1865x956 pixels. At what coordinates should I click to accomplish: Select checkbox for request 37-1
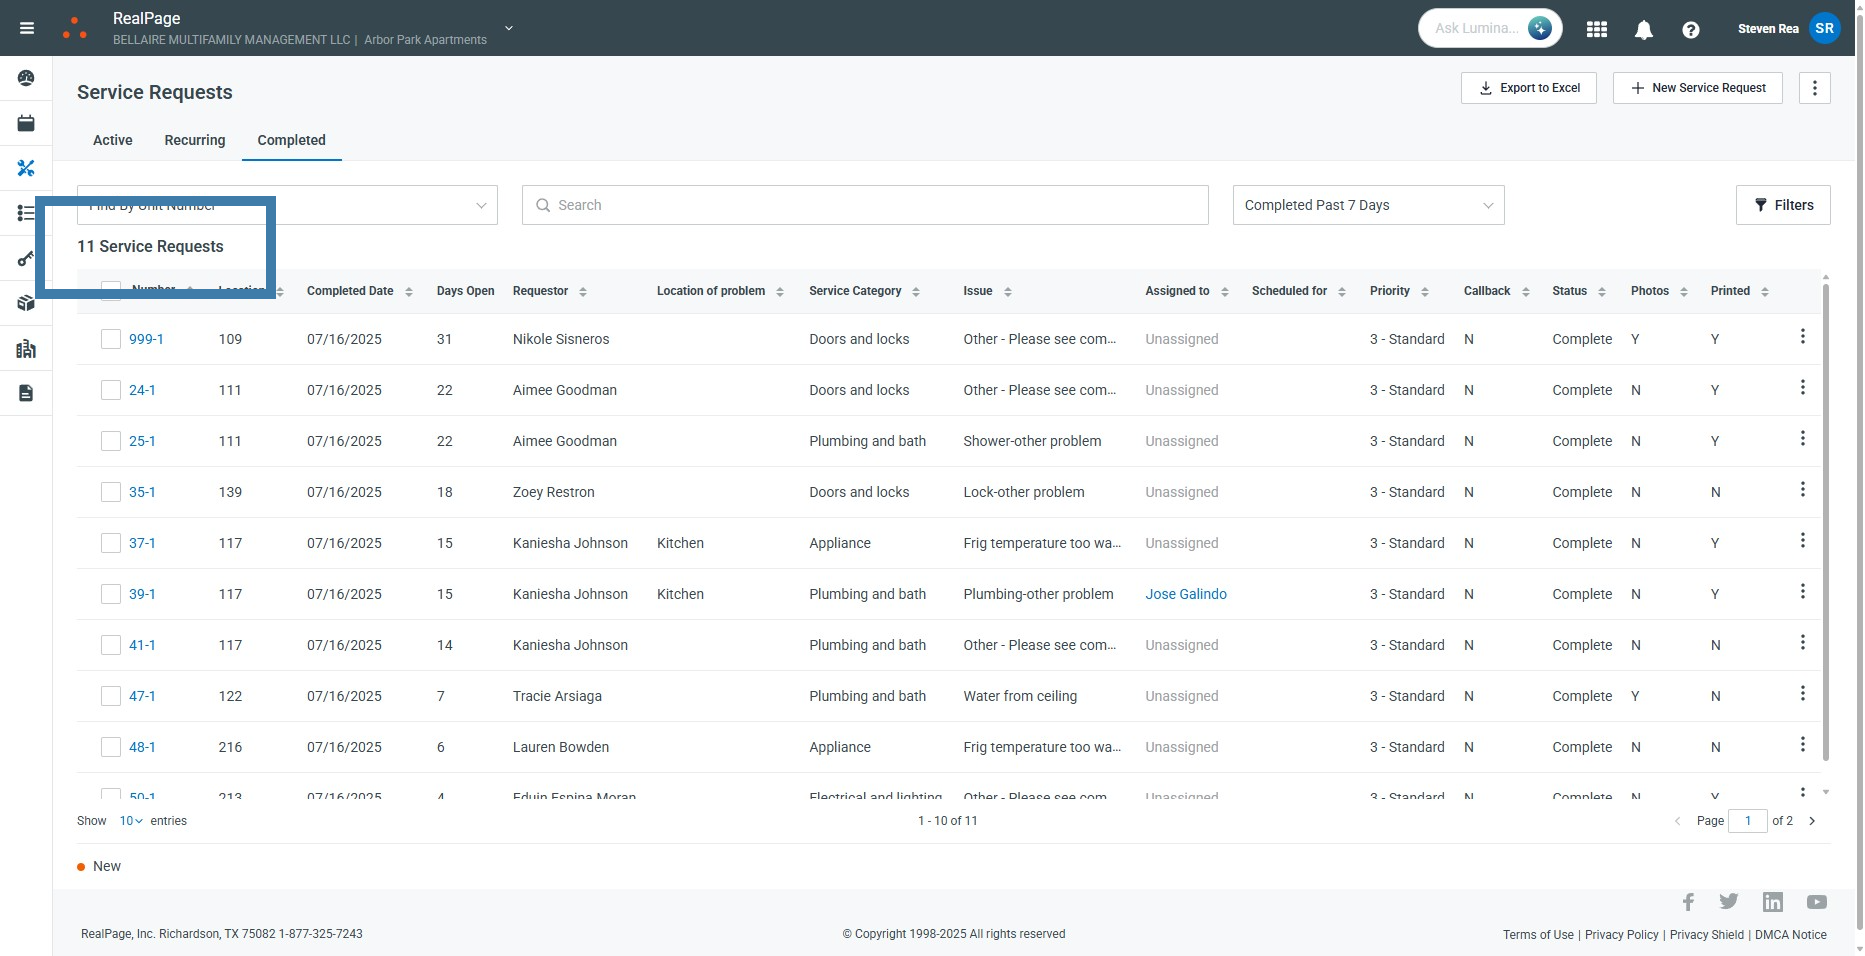(x=111, y=543)
